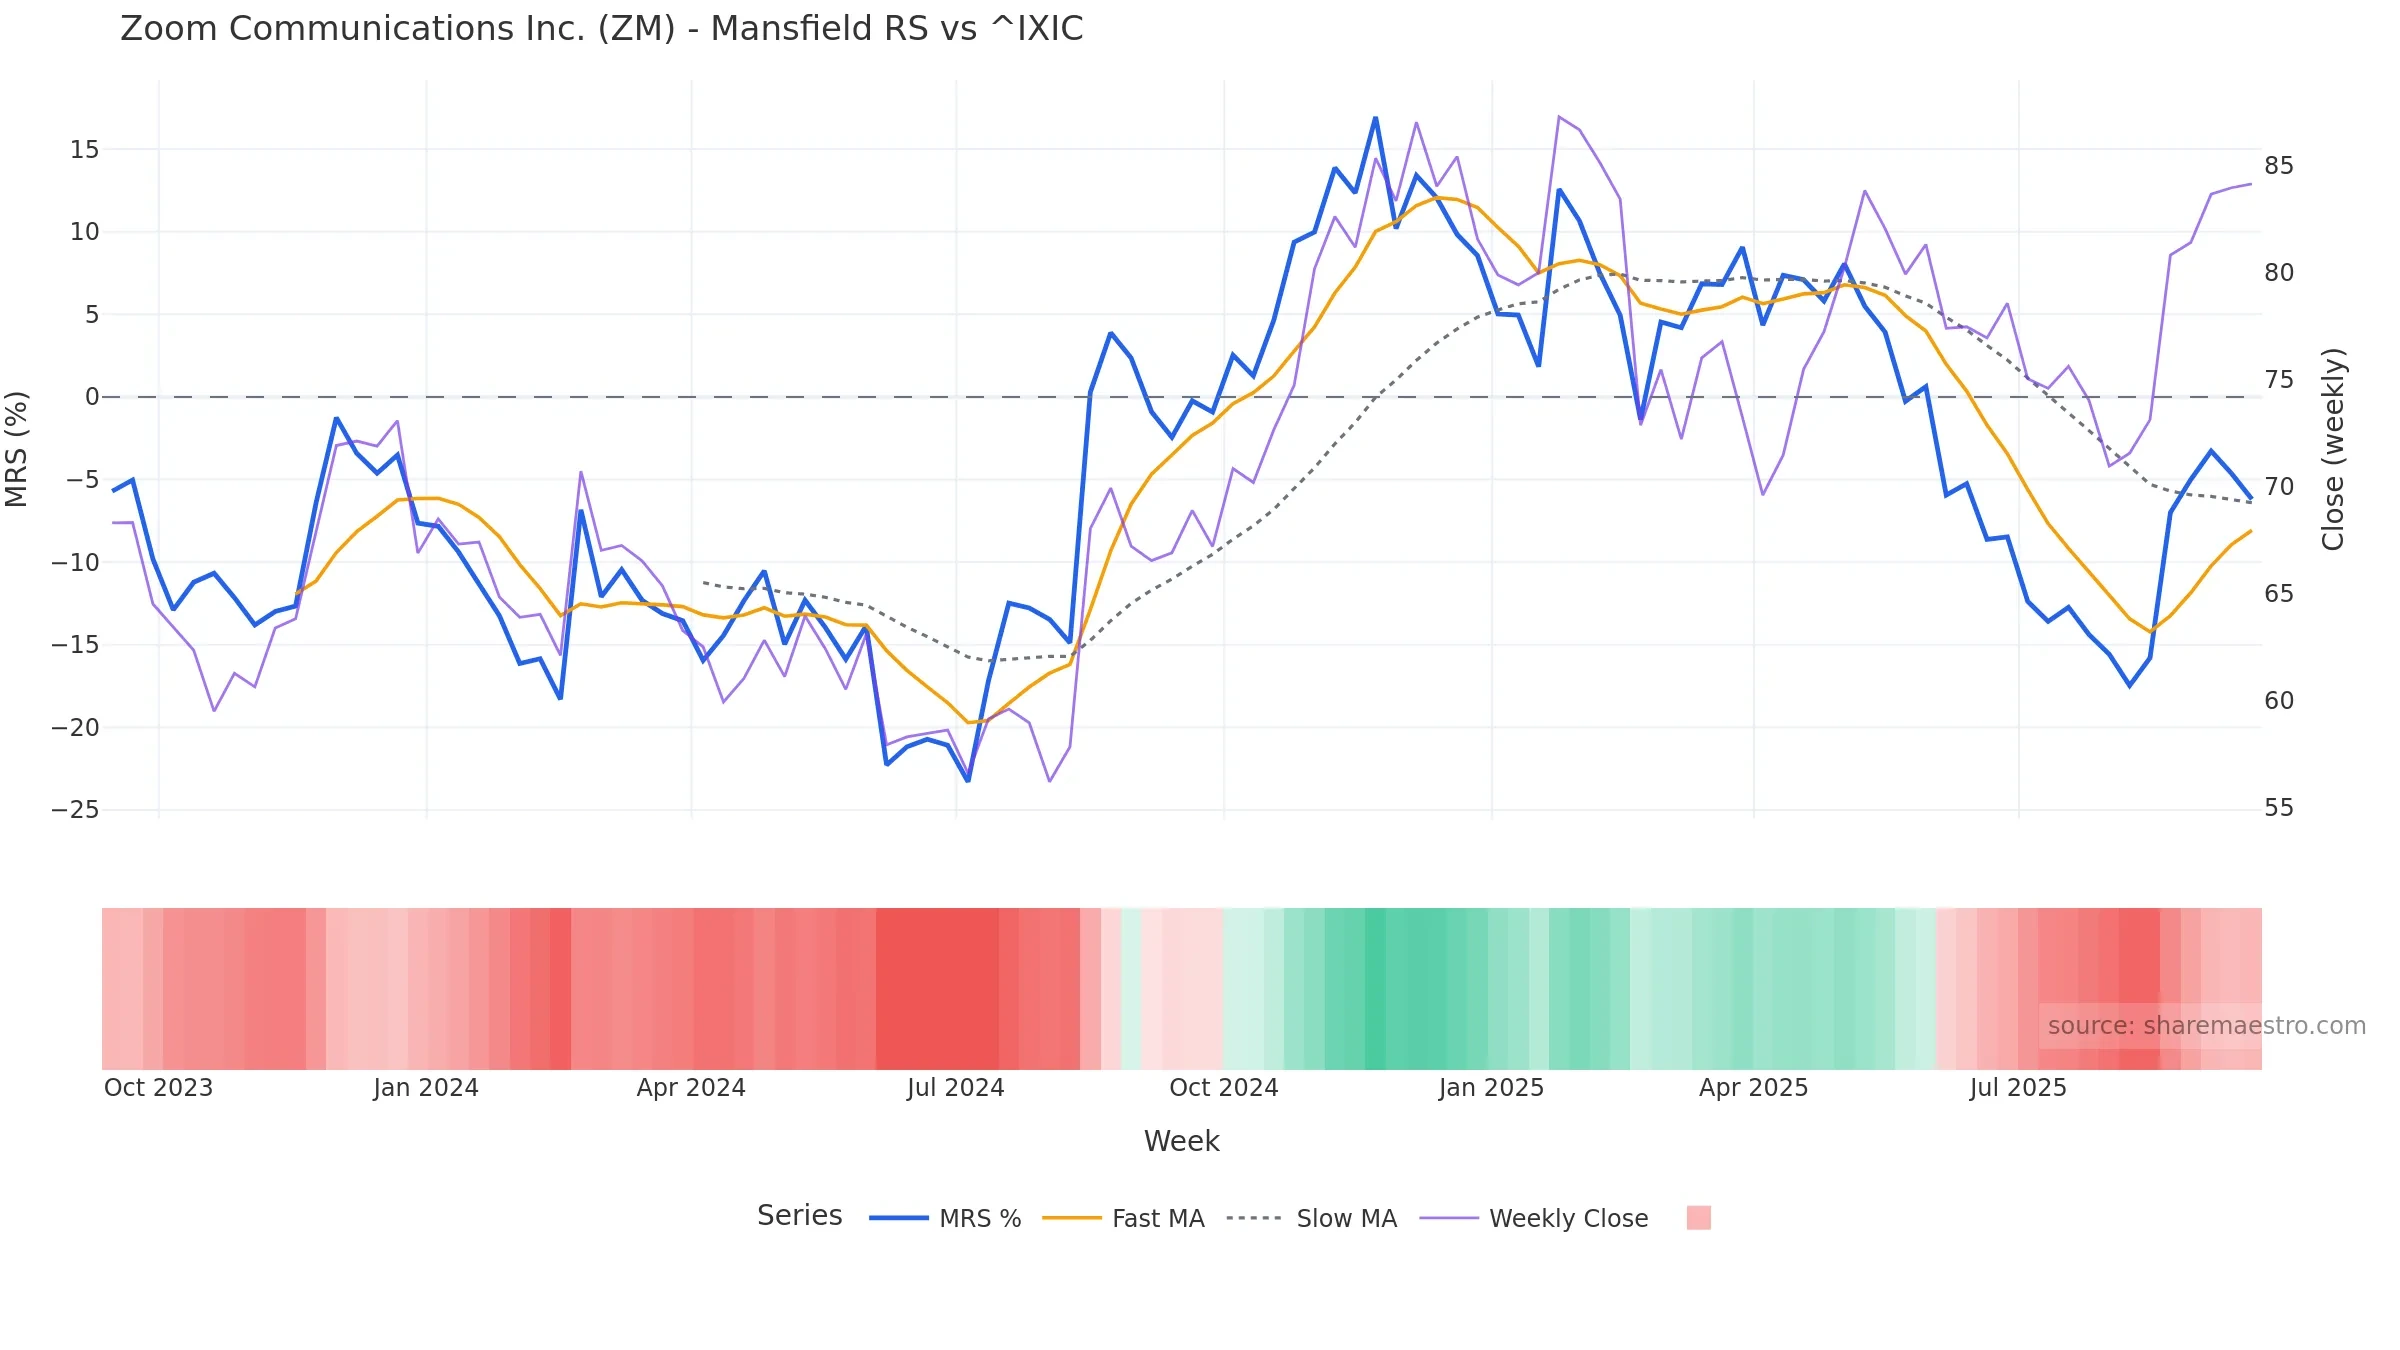Click the 'Apr 2024' x-axis label
This screenshot has height=1350, width=2400.
pyautogui.click(x=691, y=1088)
